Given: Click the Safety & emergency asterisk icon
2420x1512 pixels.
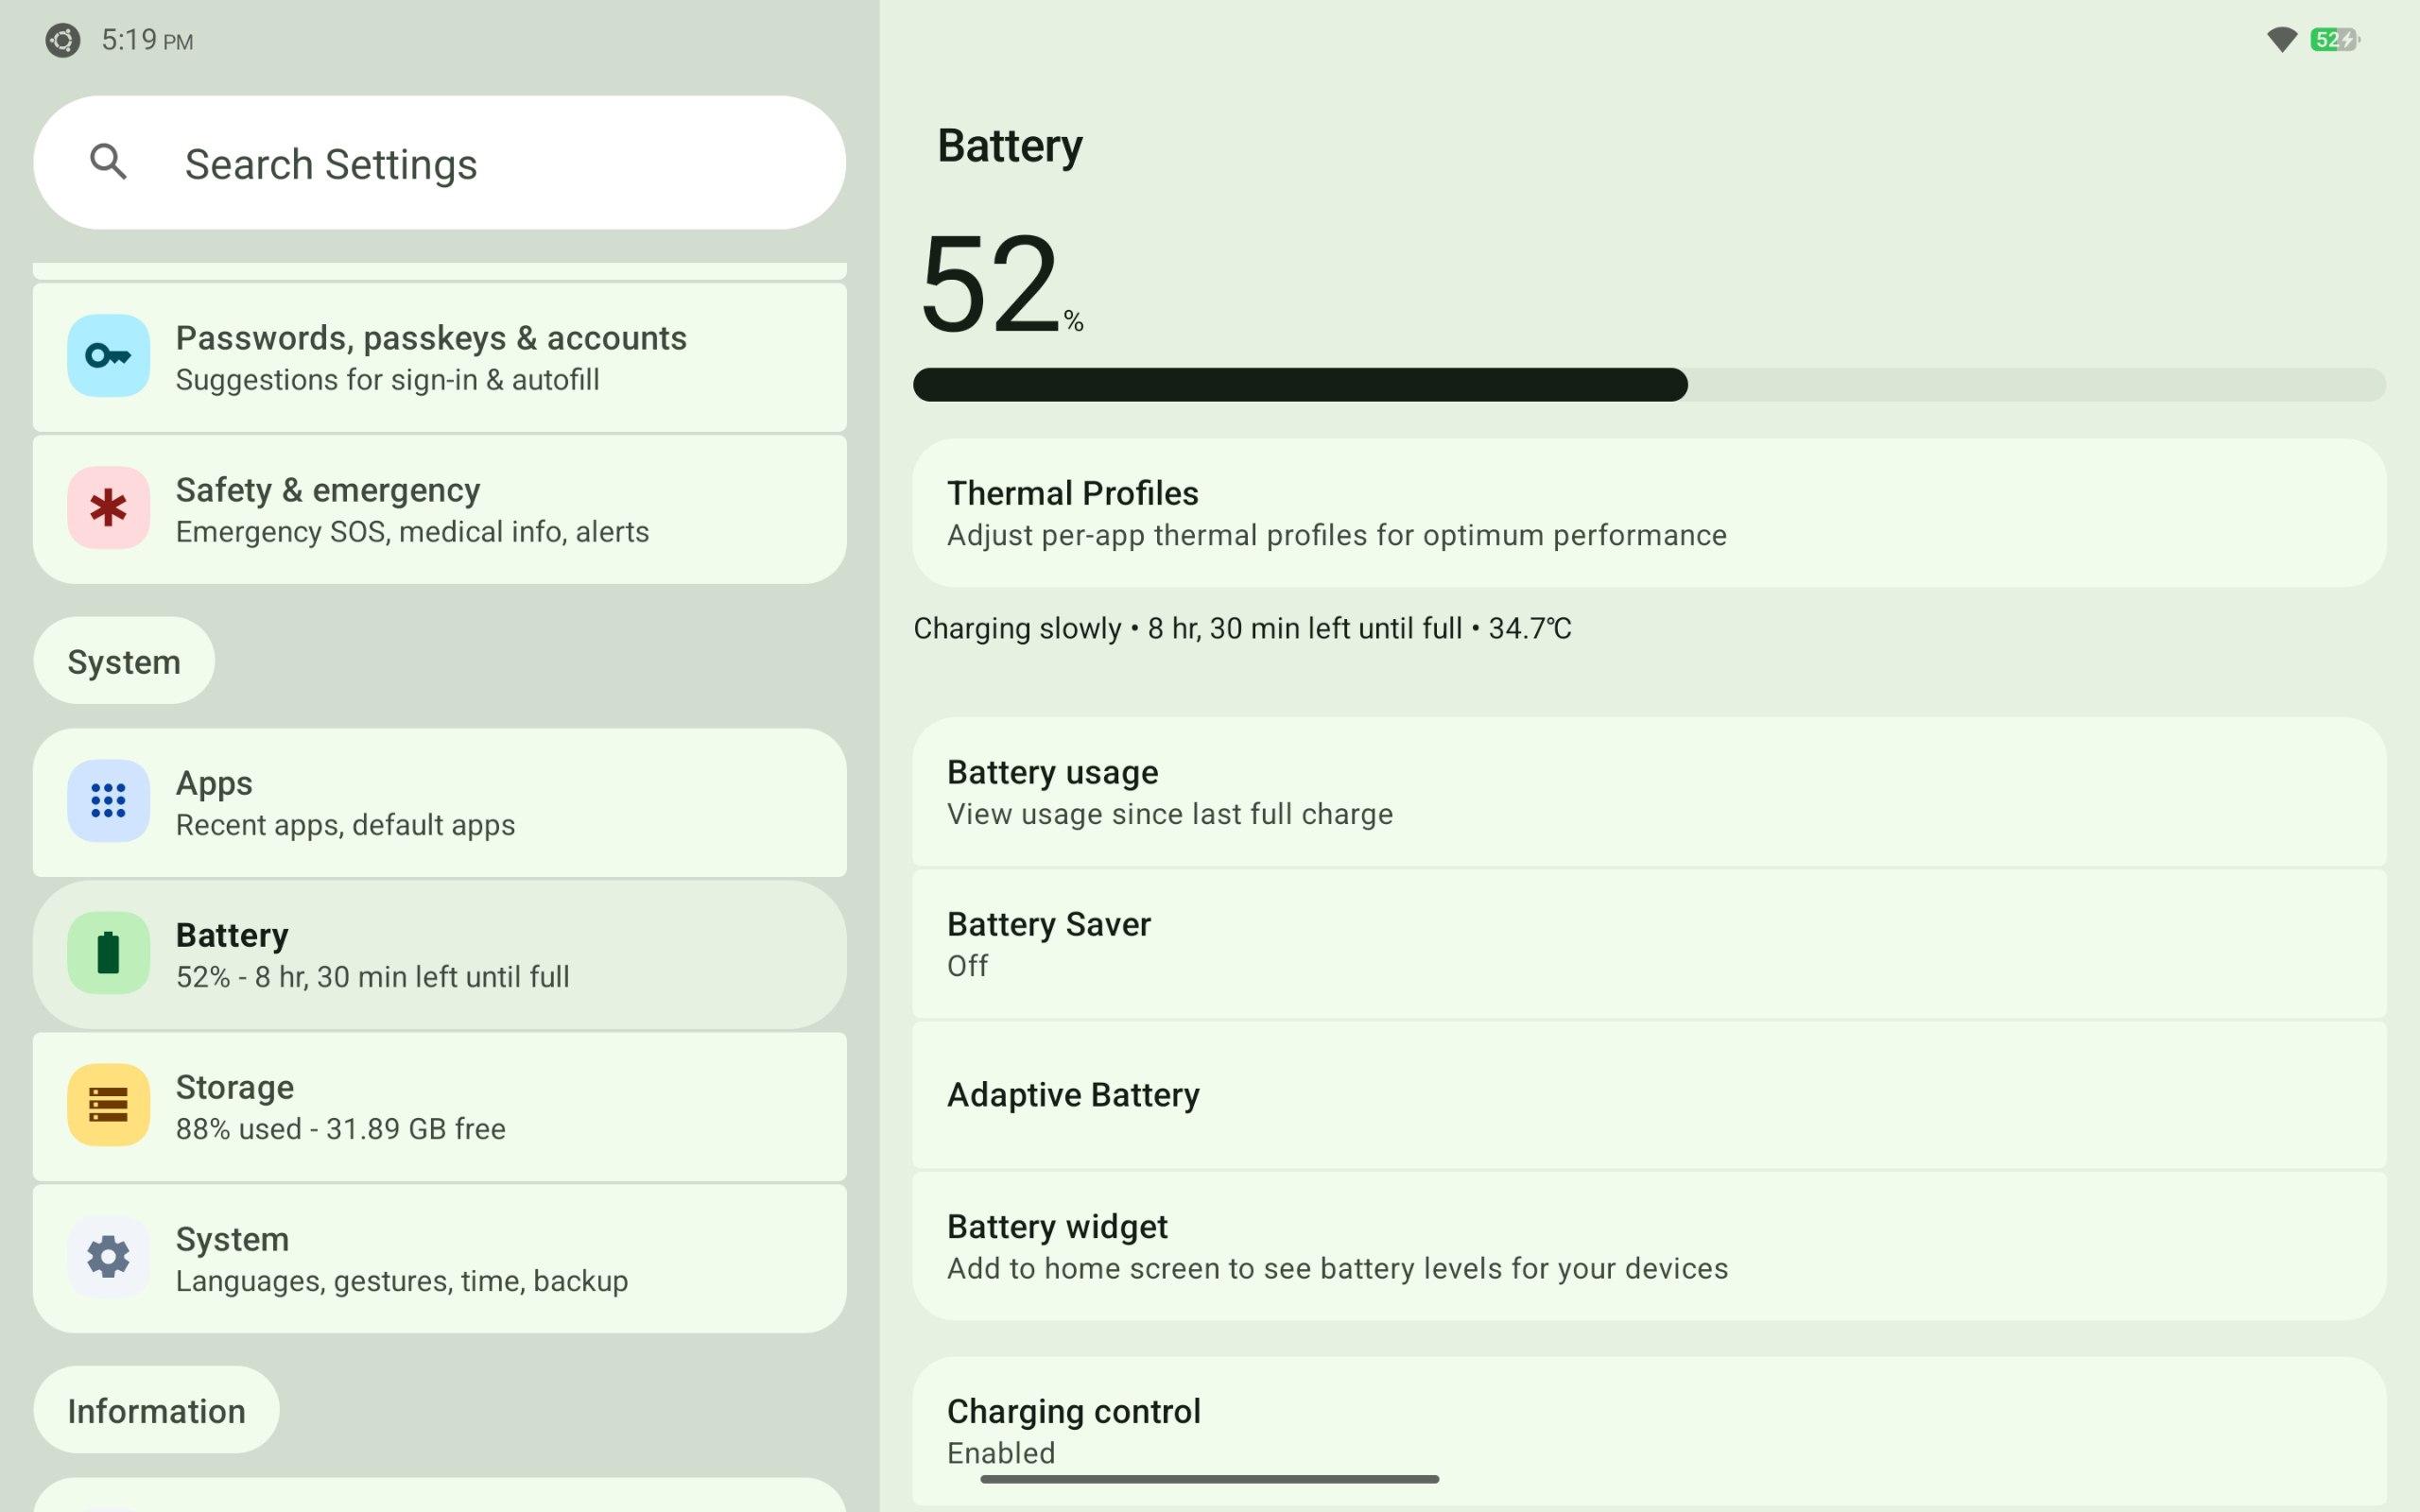Looking at the screenshot, I should [108, 508].
